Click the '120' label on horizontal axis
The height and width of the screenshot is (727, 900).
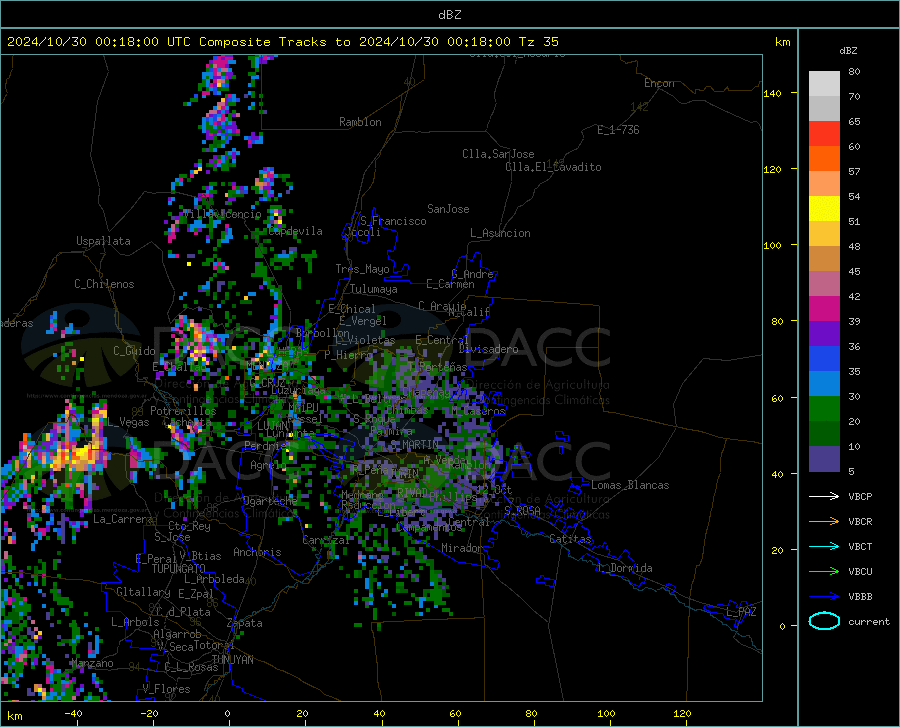pos(682,713)
